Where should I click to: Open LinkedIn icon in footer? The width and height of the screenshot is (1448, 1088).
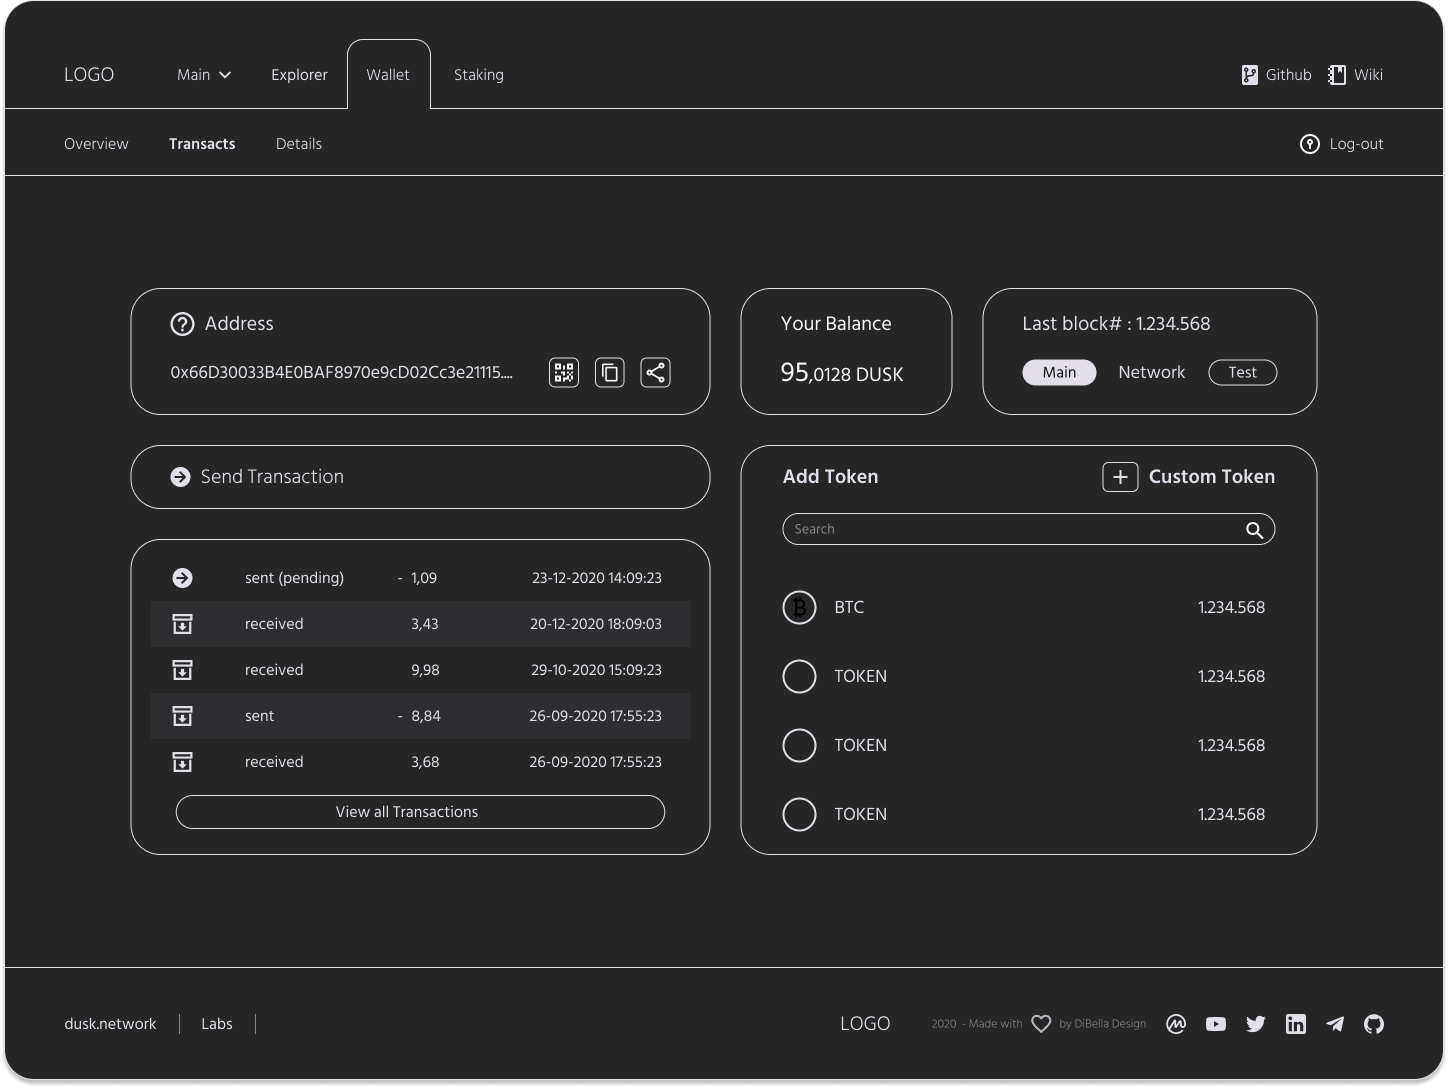(x=1296, y=1024)
